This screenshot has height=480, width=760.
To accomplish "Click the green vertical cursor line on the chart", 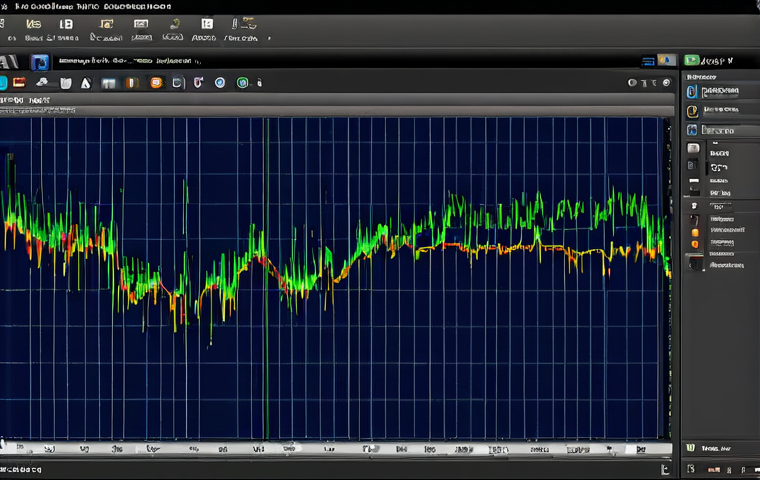I will (266, 279).
